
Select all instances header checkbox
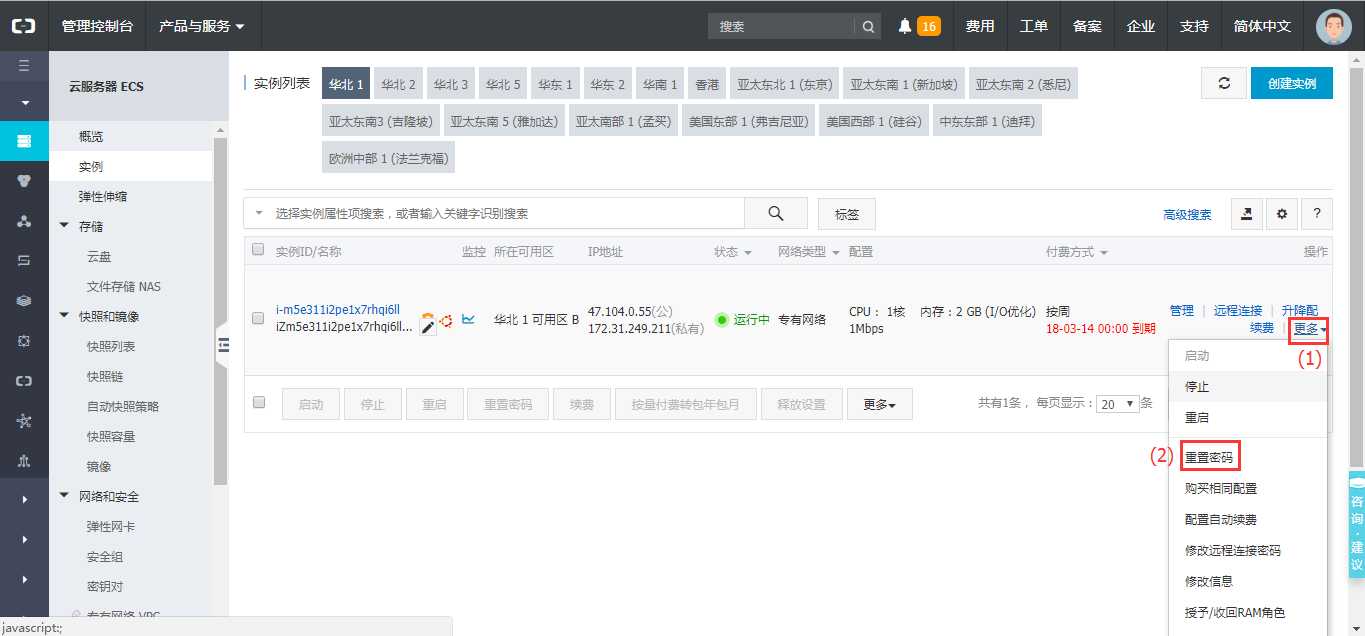(x=258, y=249)
